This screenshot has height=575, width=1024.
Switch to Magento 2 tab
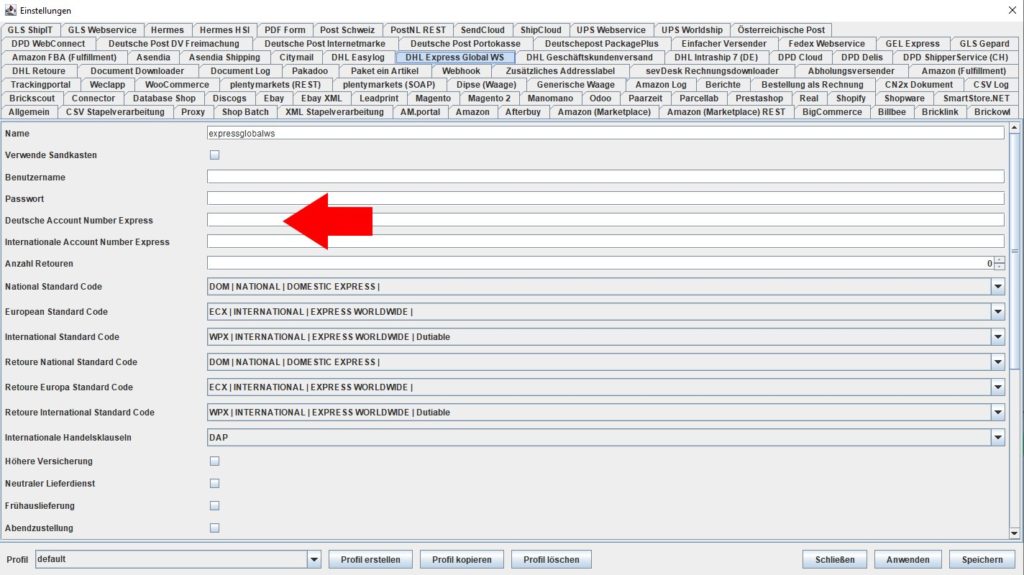pos(489,99)
